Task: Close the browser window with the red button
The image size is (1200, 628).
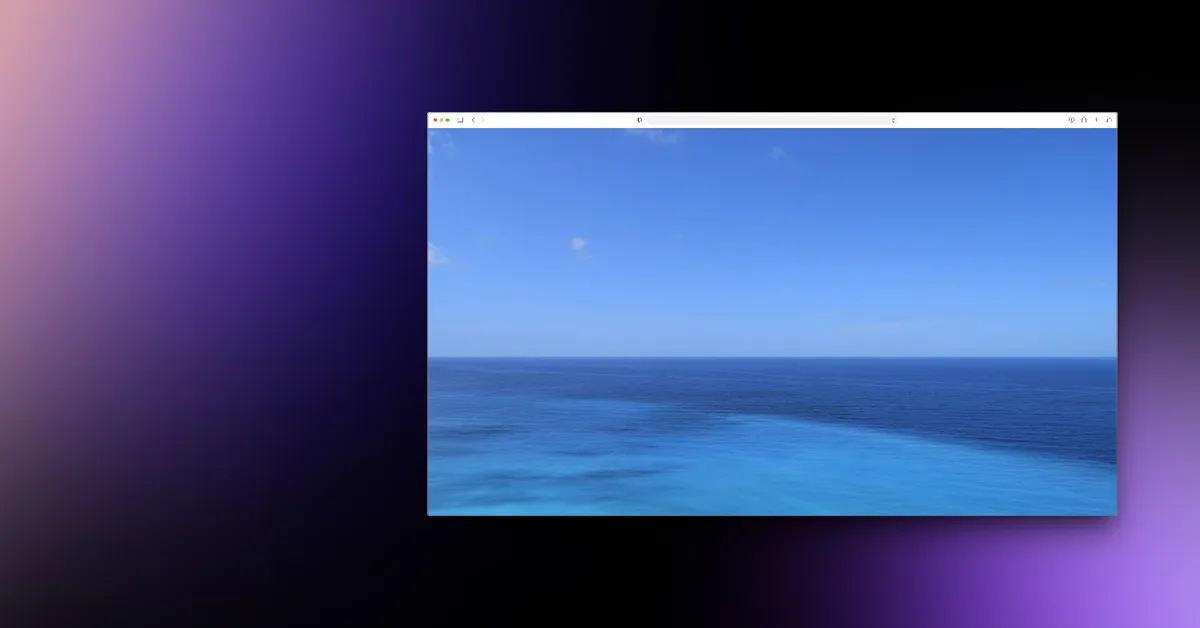Action: tap(435, 120)
